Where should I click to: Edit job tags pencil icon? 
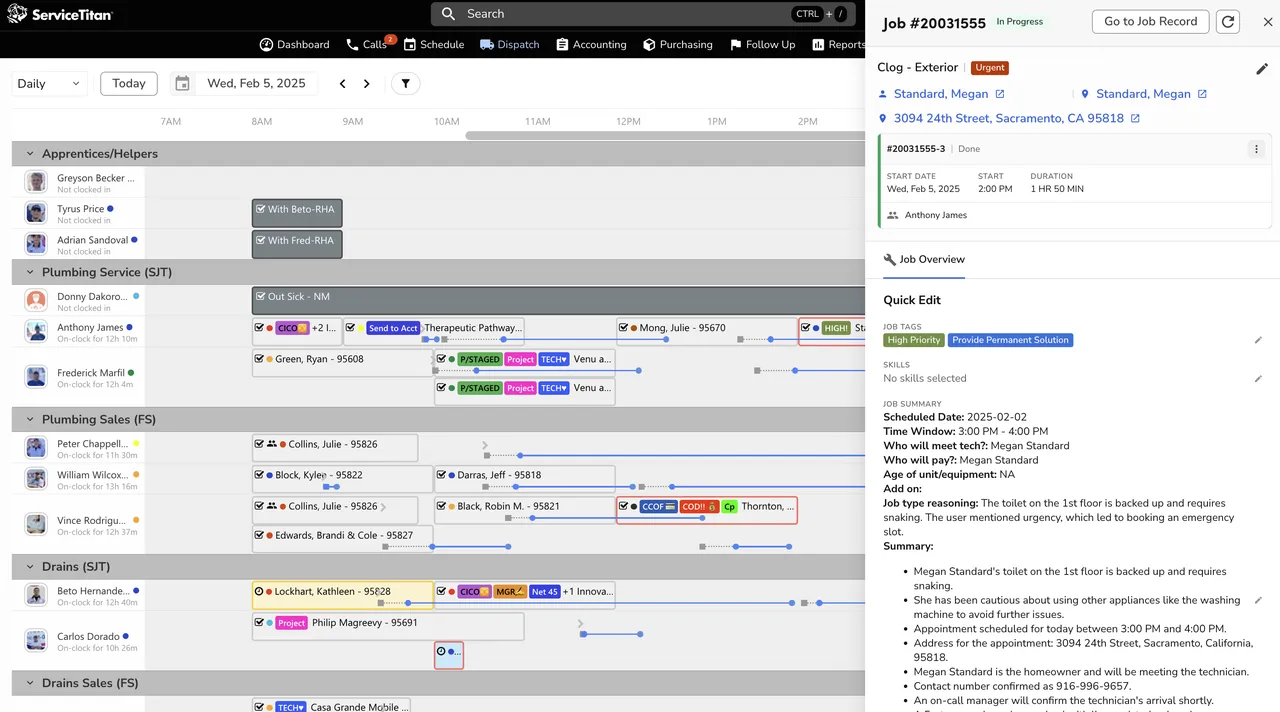(1258, 340)
